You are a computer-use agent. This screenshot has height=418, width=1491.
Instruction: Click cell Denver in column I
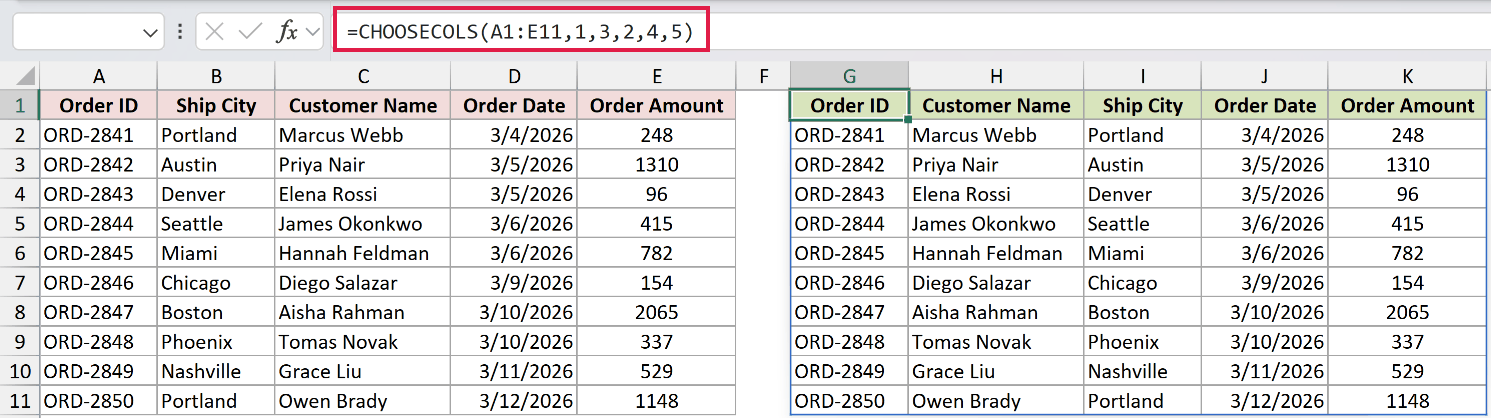1142,194
